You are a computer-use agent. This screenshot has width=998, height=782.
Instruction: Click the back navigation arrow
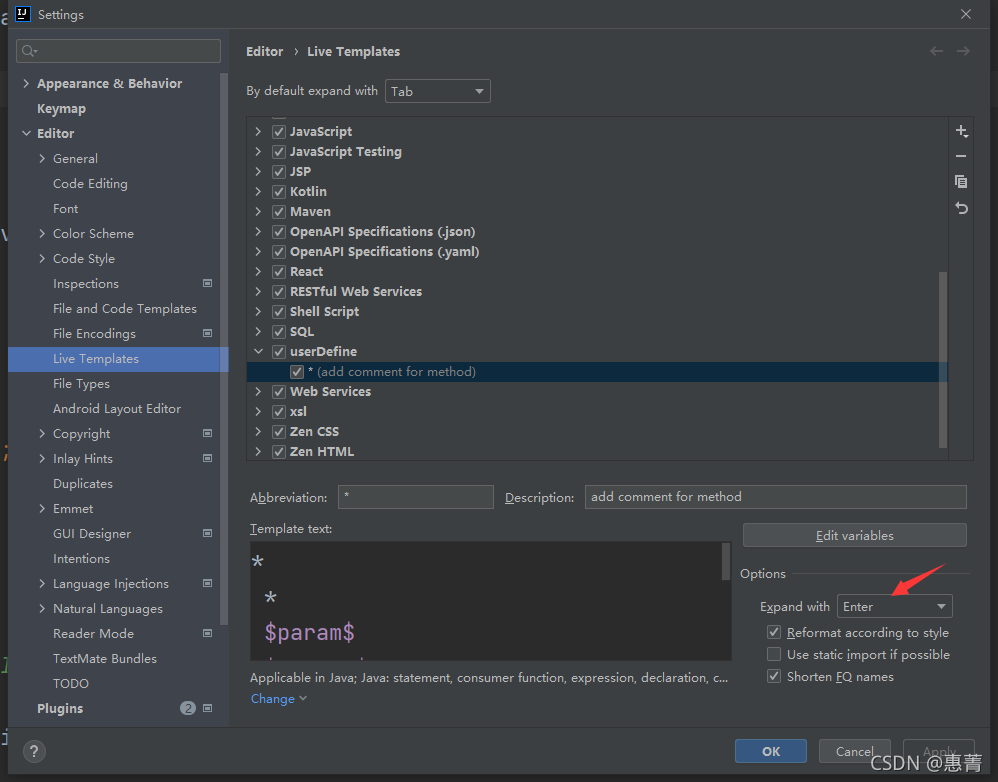click(x=936, y=51)
